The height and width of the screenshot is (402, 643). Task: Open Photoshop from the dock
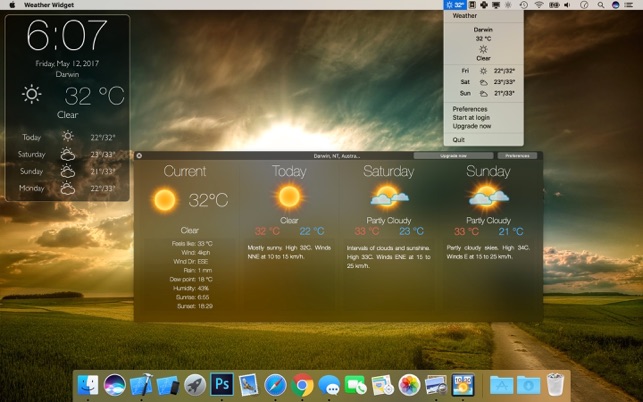tap(222, 384)
